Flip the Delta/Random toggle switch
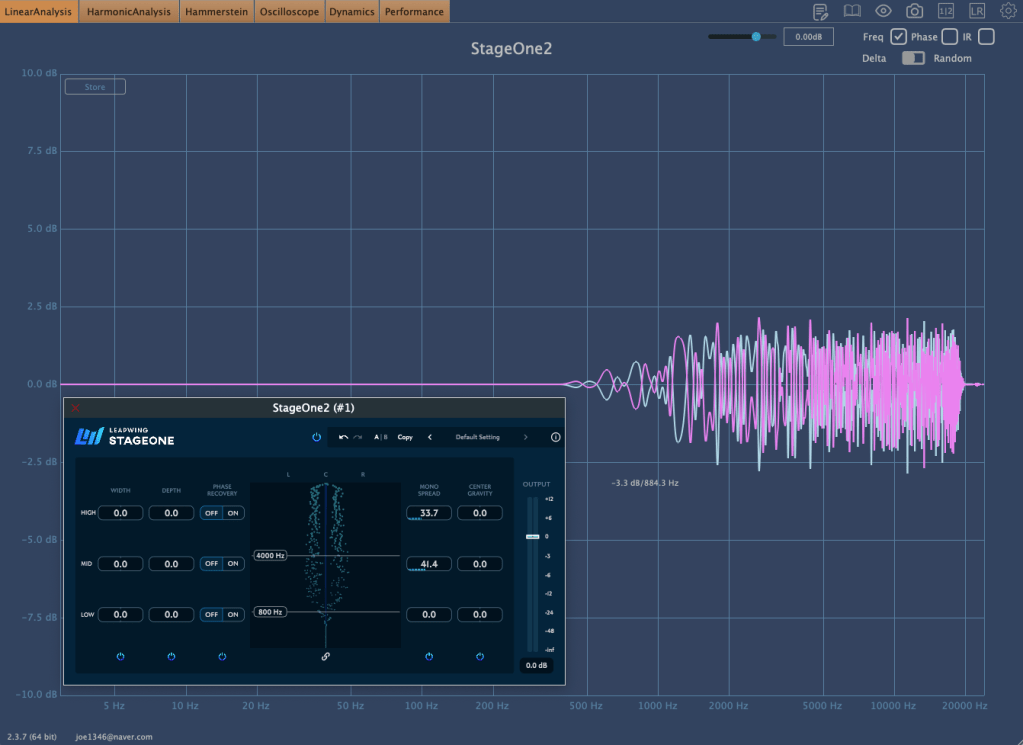Image resolution: width=1023 pixels, height=745 pixels. click(x=913, y=58)
